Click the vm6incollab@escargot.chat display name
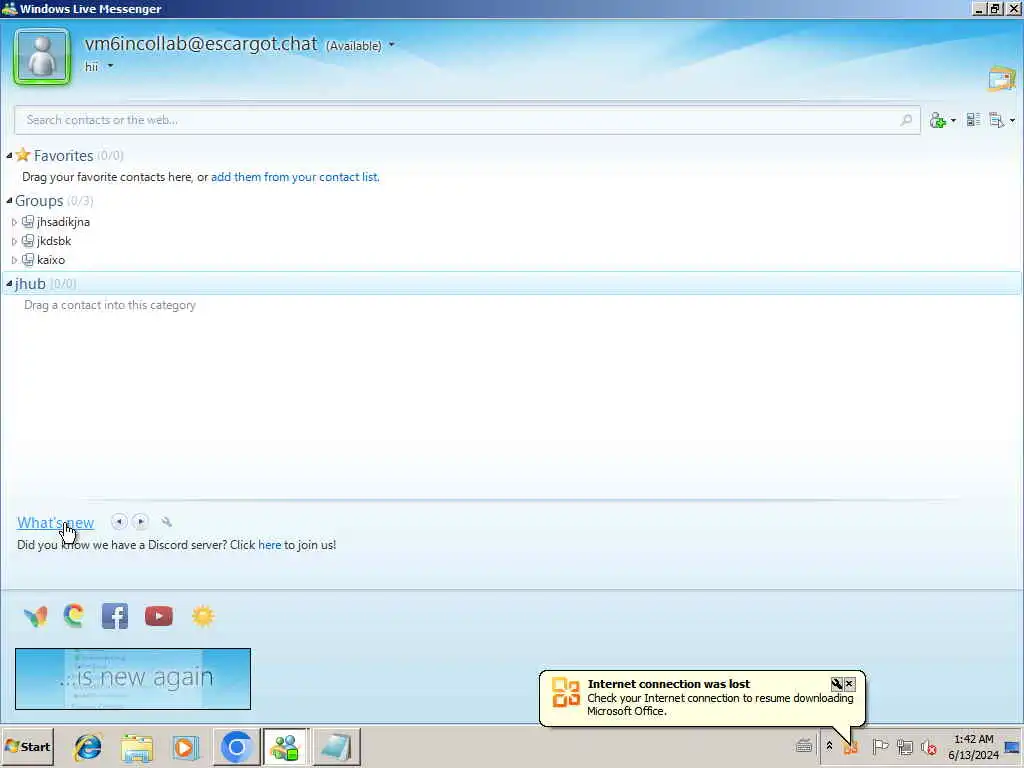Viewport: 1024px width, 768px height. point(201,44)
